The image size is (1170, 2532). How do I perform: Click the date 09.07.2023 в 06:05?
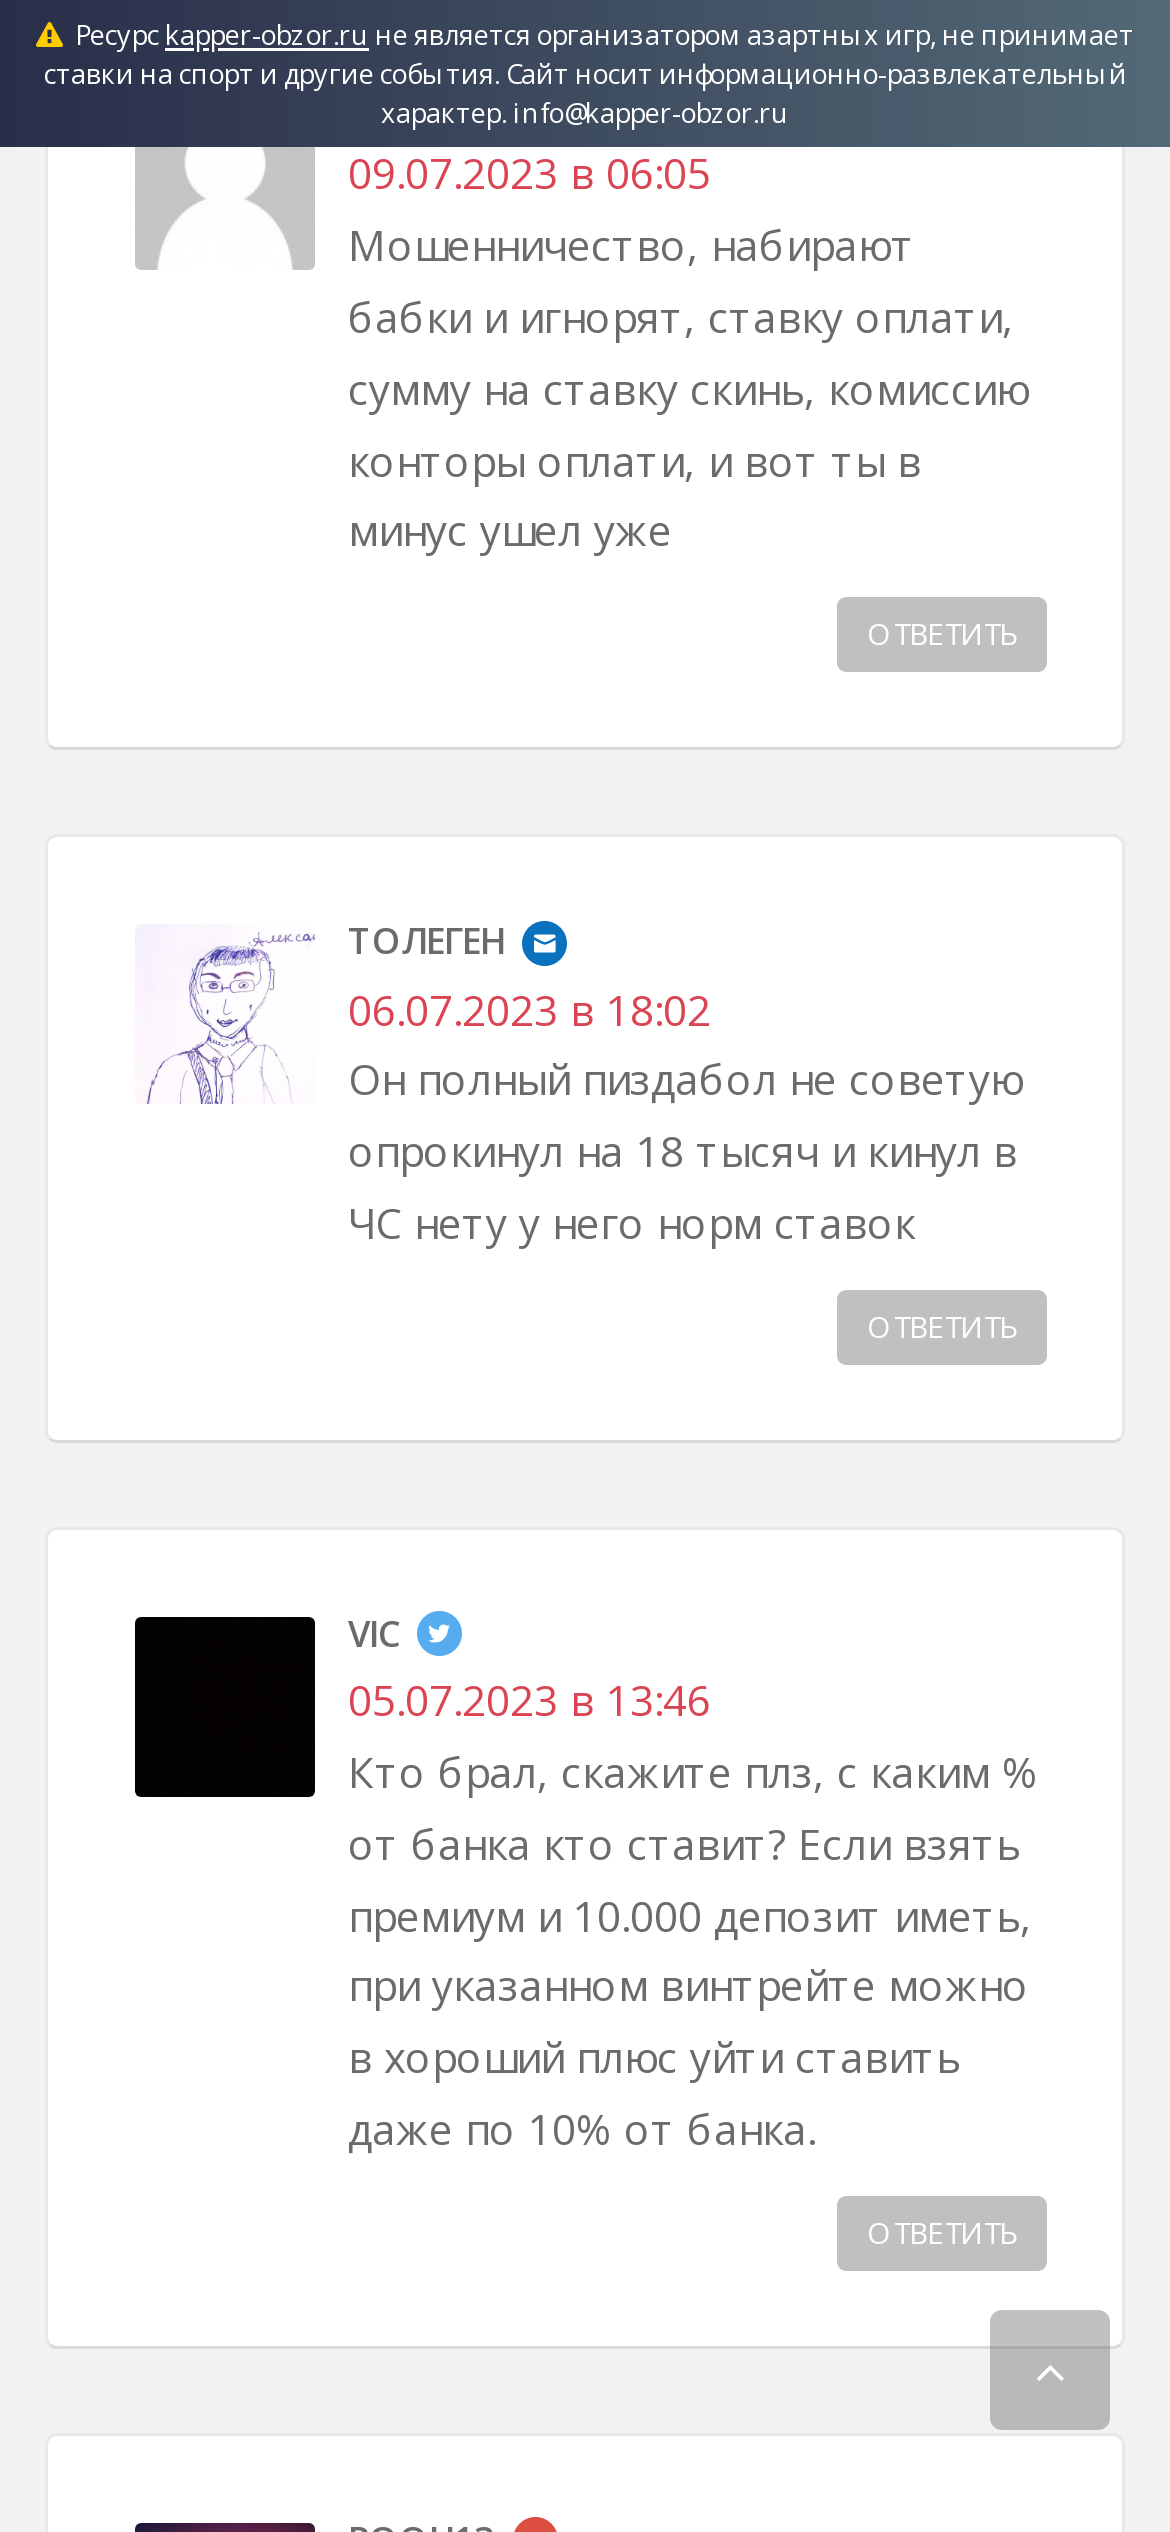[x=529, y=175]
